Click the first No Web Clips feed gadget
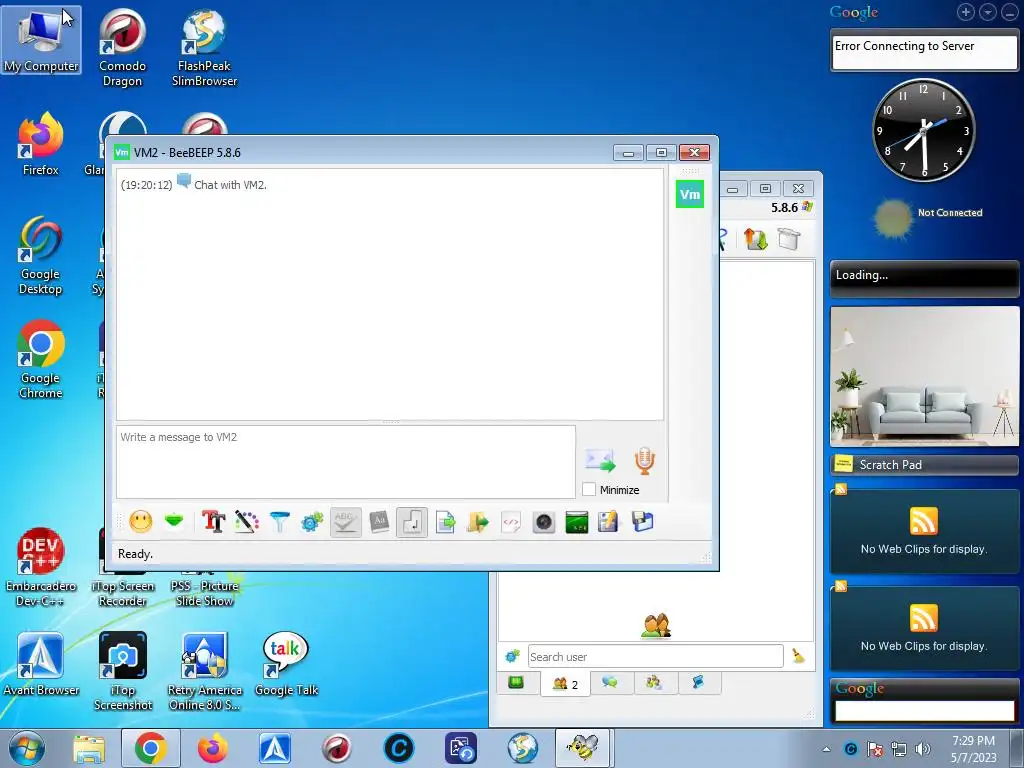This screenshot has width=1024, height=768. coord(924,531)
